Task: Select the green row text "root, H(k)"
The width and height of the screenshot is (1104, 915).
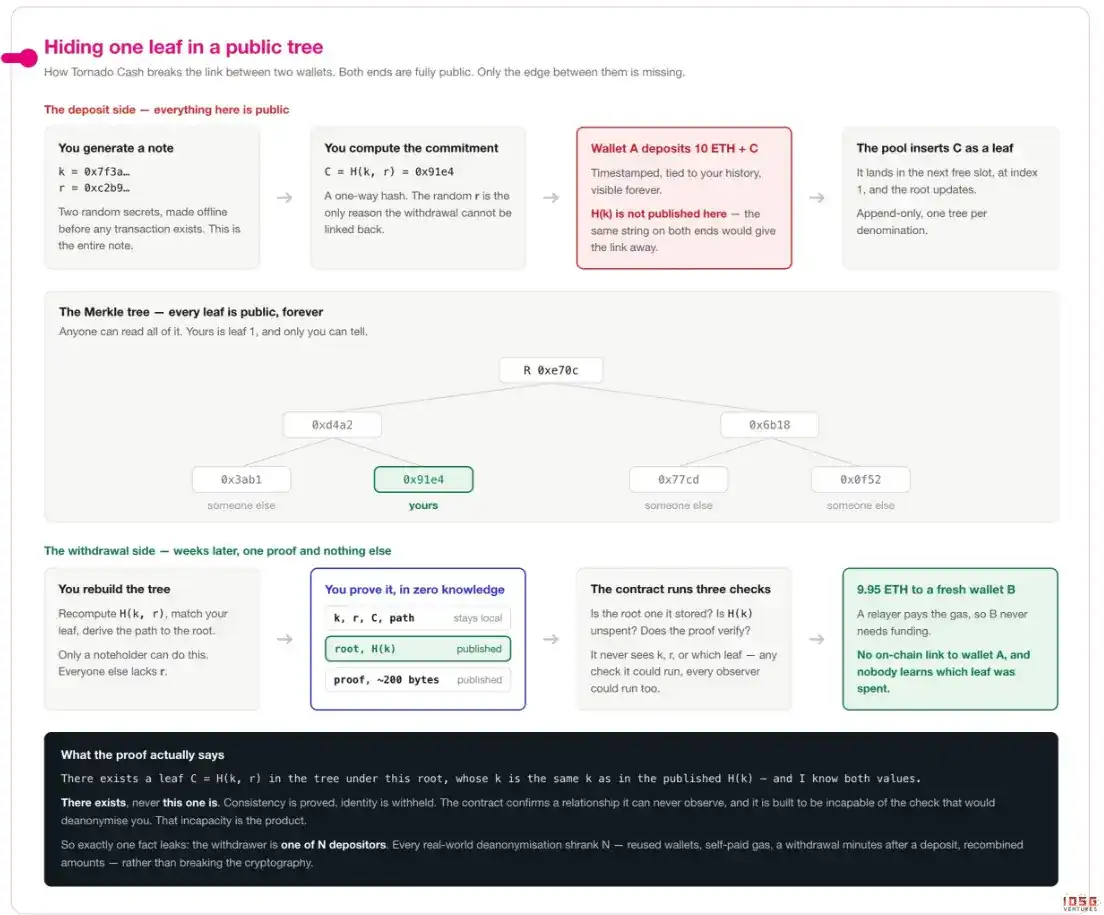Action: point(365,649)
